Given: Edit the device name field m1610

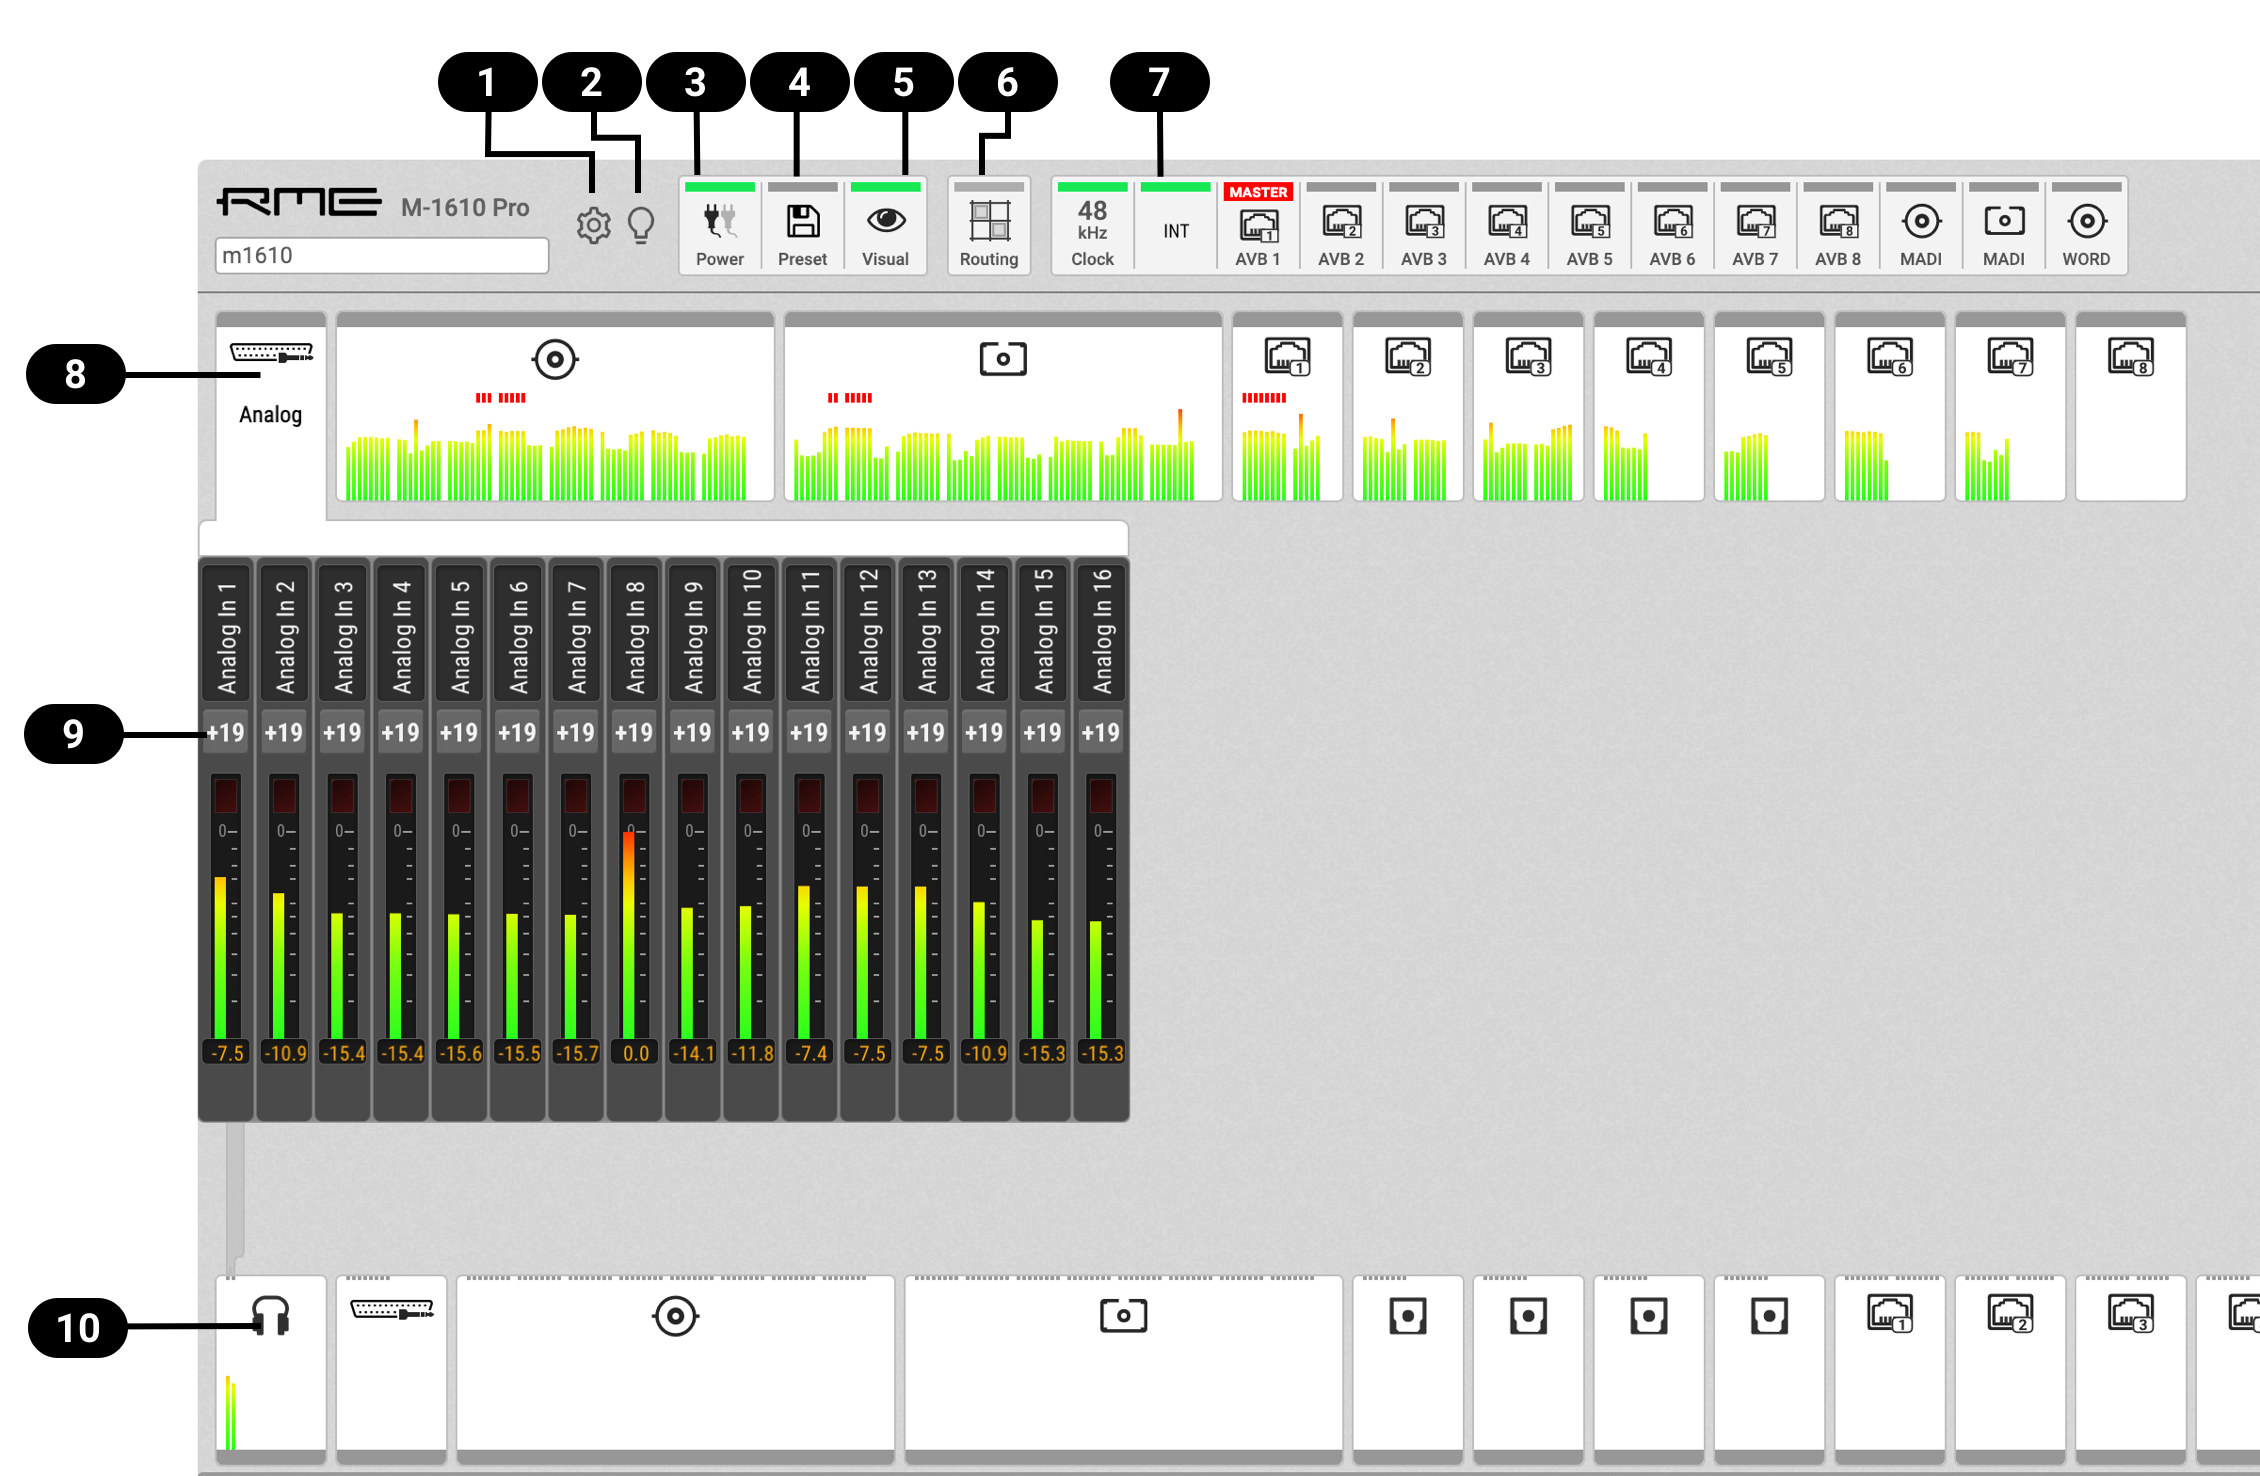Looking at the screenshot, I should [x=382, y=255].
